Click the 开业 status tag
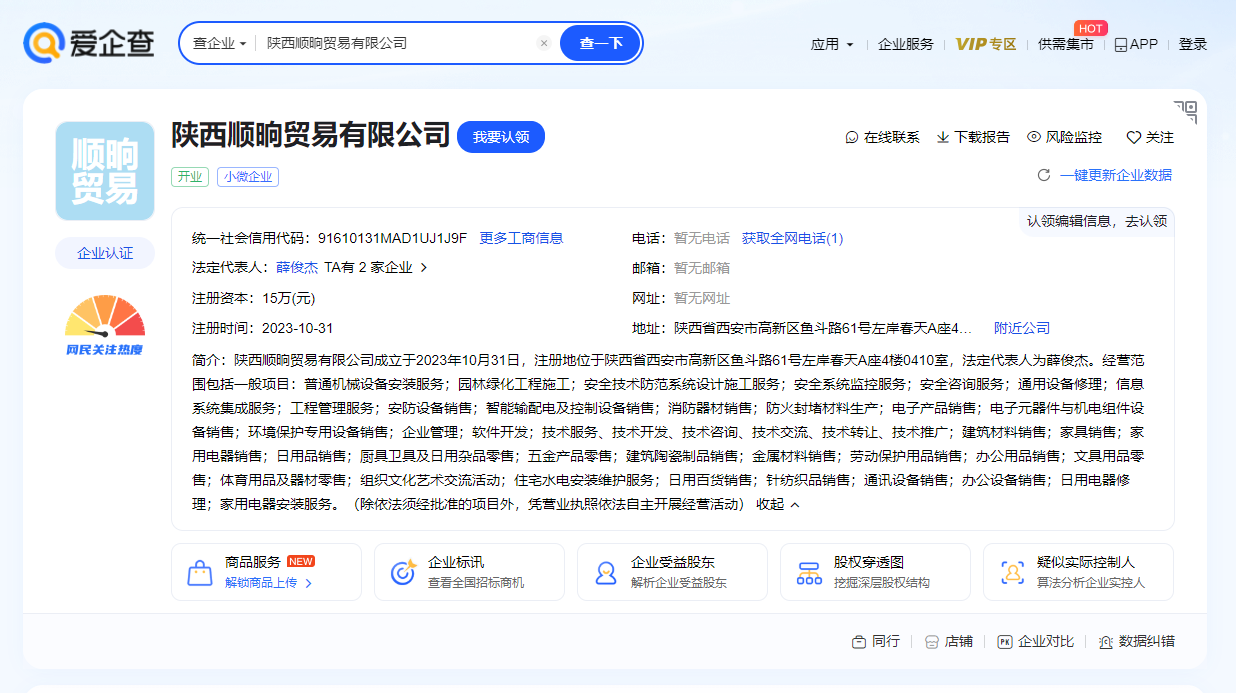Screen dimensions: 1236x693 [190, 176]
